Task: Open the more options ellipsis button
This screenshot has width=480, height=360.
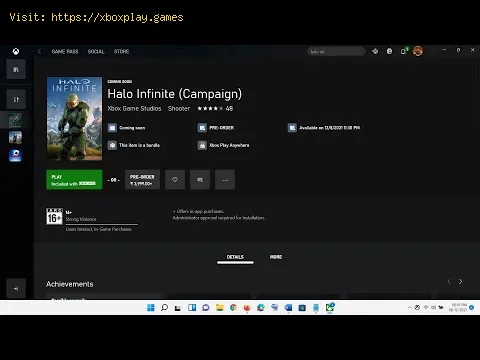Action: pyautogui.click(x=225, y=180)
